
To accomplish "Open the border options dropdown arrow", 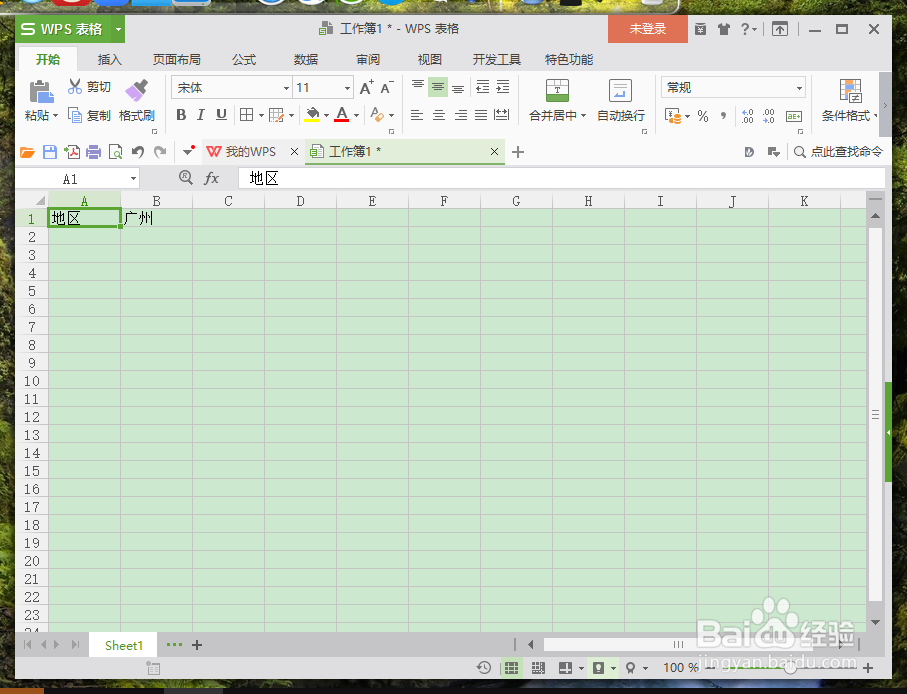I will tap(261, 116).
